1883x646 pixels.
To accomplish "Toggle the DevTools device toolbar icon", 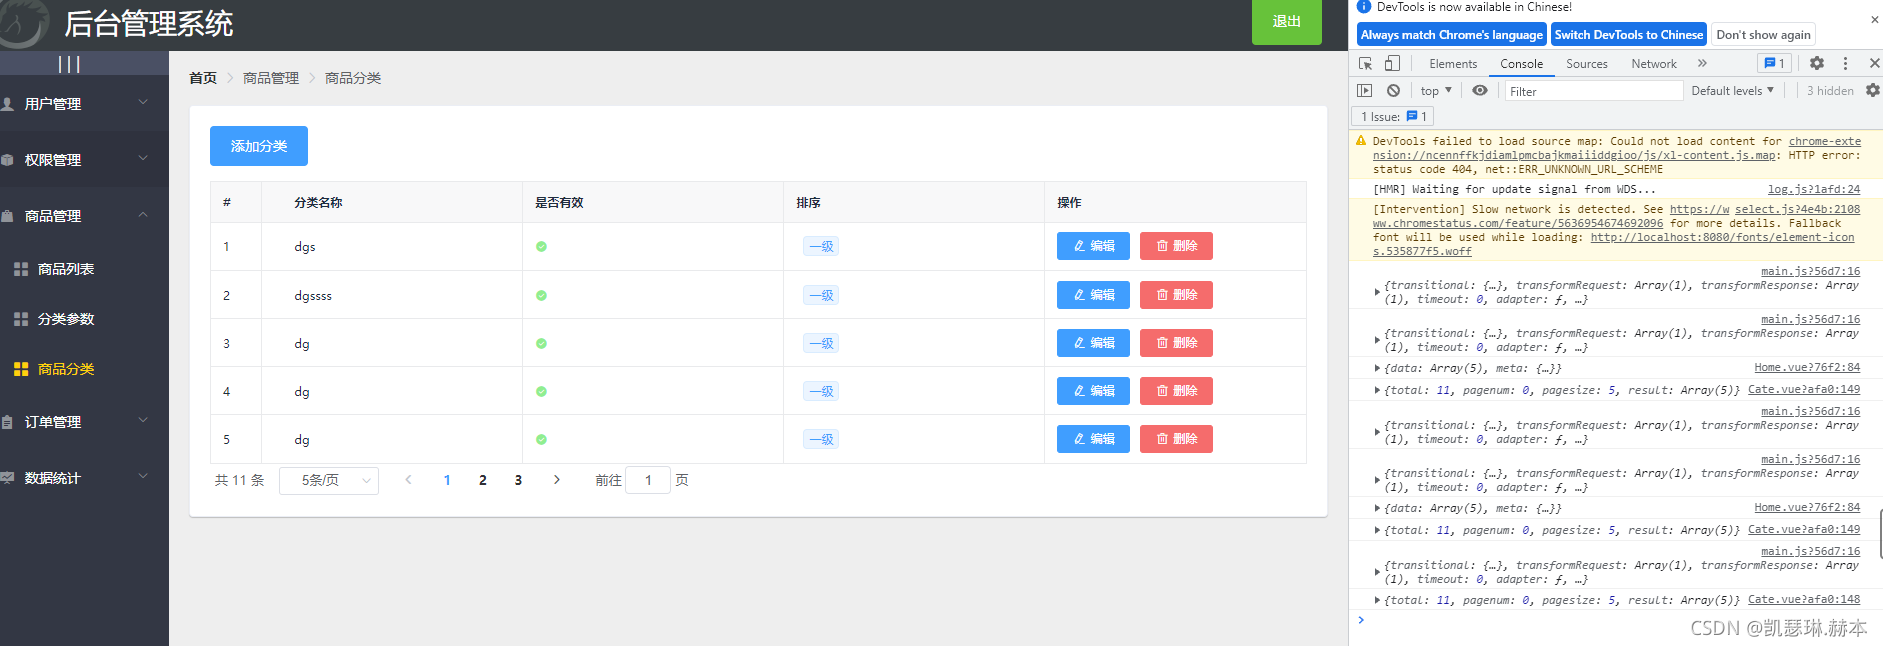I will pos(1392,63).
